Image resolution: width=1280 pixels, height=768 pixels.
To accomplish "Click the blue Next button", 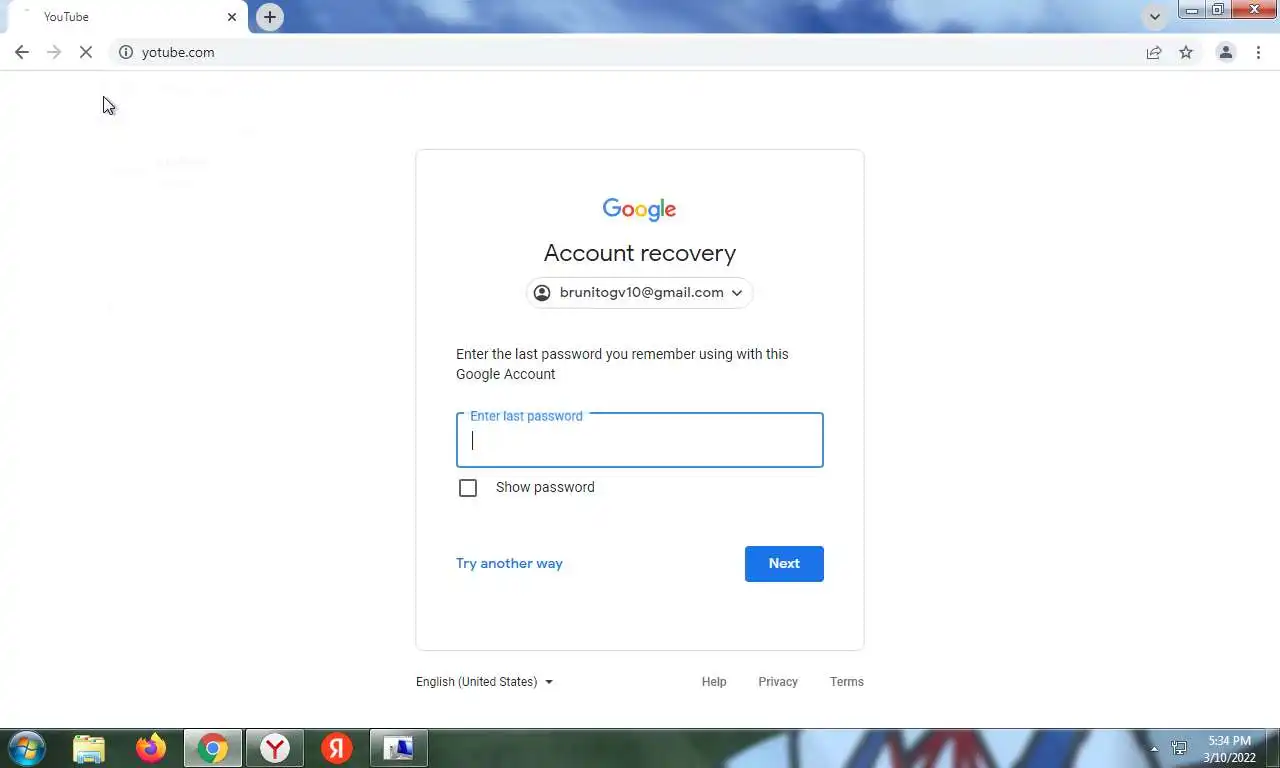I will click(x=784, y=564).
